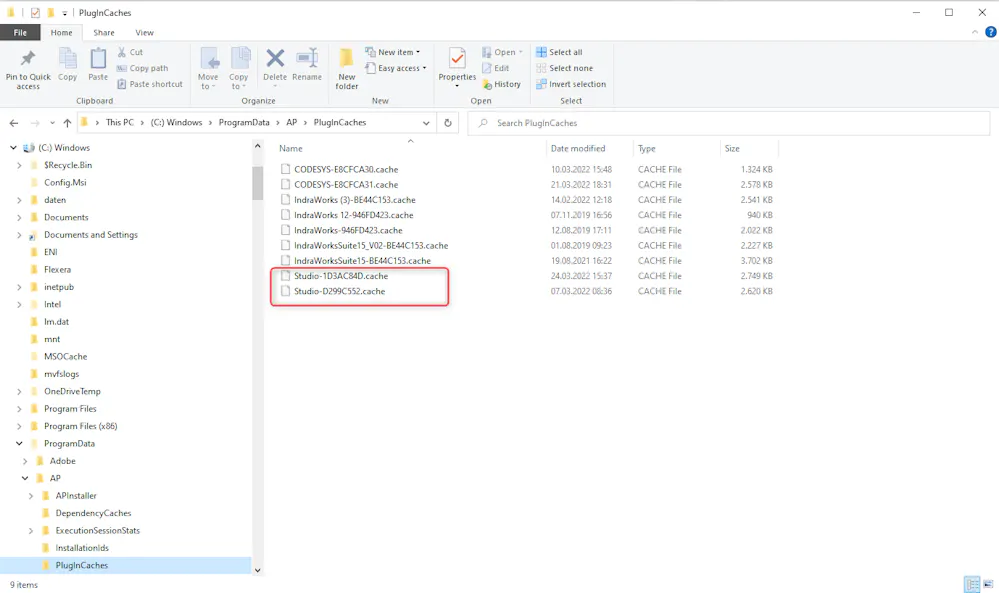999x593 pixels.
Task: Open the File tab
Action: click(x=20, y=32)
